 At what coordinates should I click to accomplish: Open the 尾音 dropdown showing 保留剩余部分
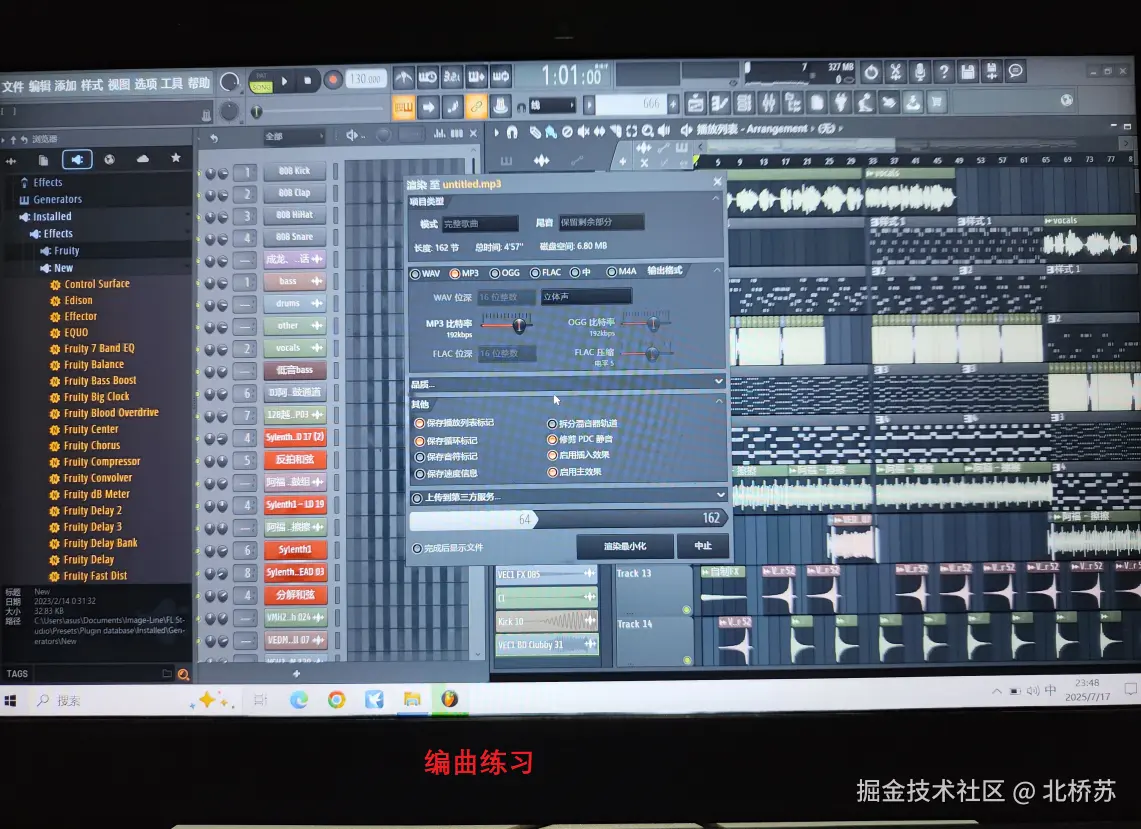point(601,222)
